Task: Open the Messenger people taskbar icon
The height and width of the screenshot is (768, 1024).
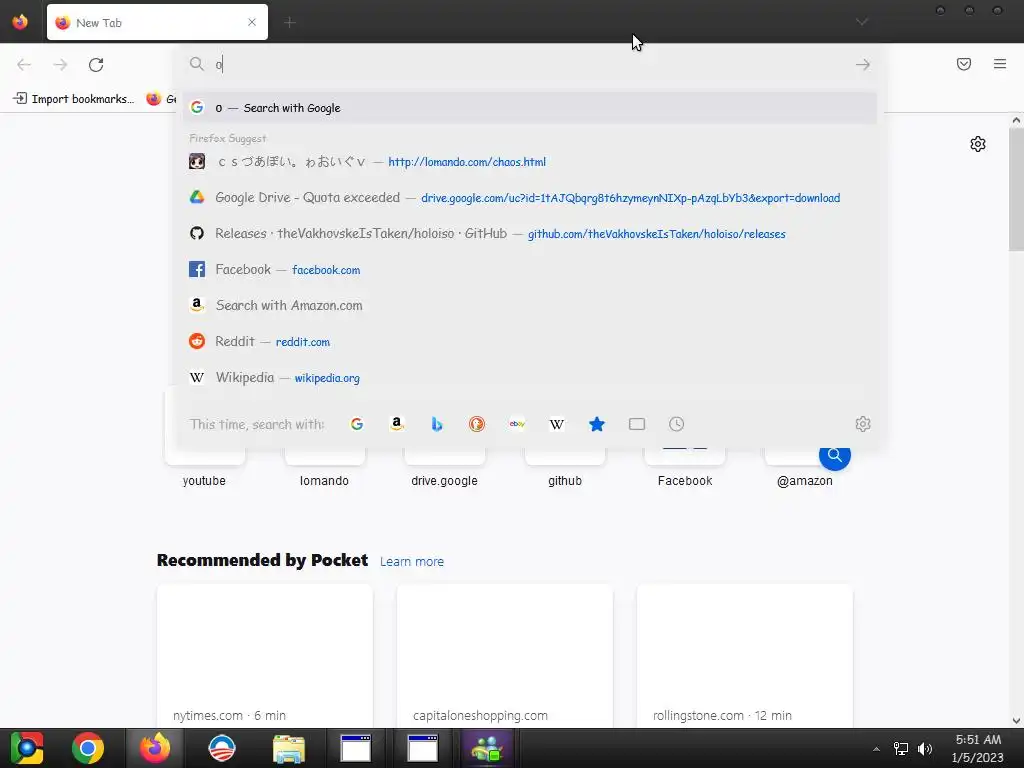Action: (x=488, y=748)
